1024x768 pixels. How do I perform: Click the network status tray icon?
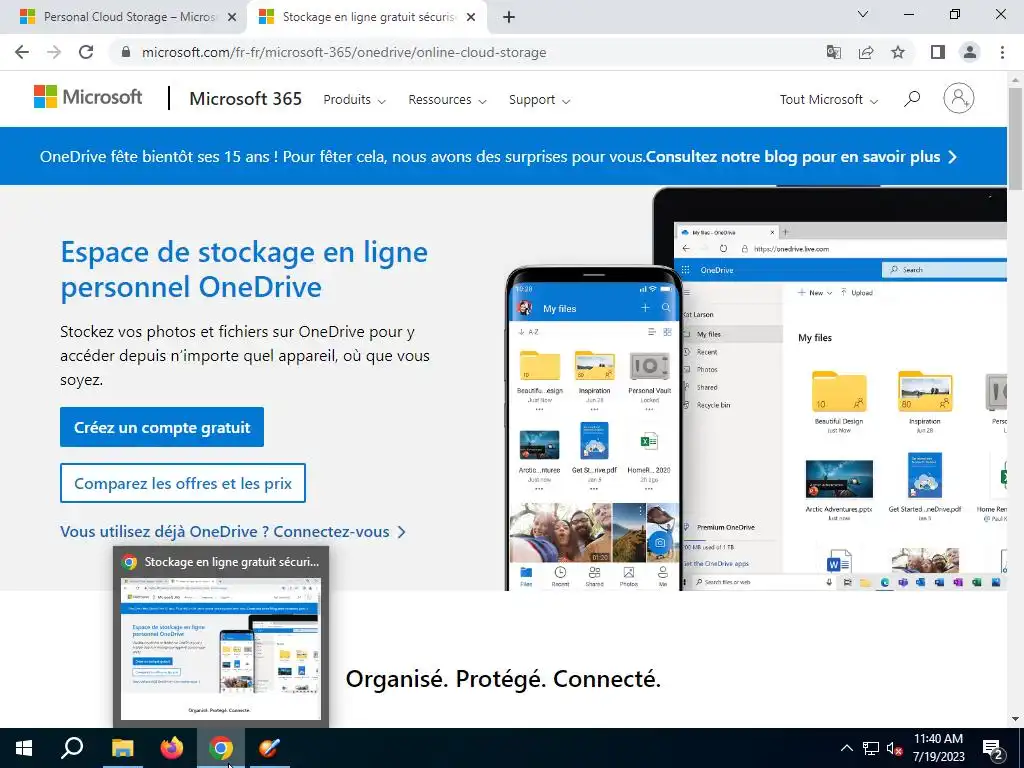point(871,748)
